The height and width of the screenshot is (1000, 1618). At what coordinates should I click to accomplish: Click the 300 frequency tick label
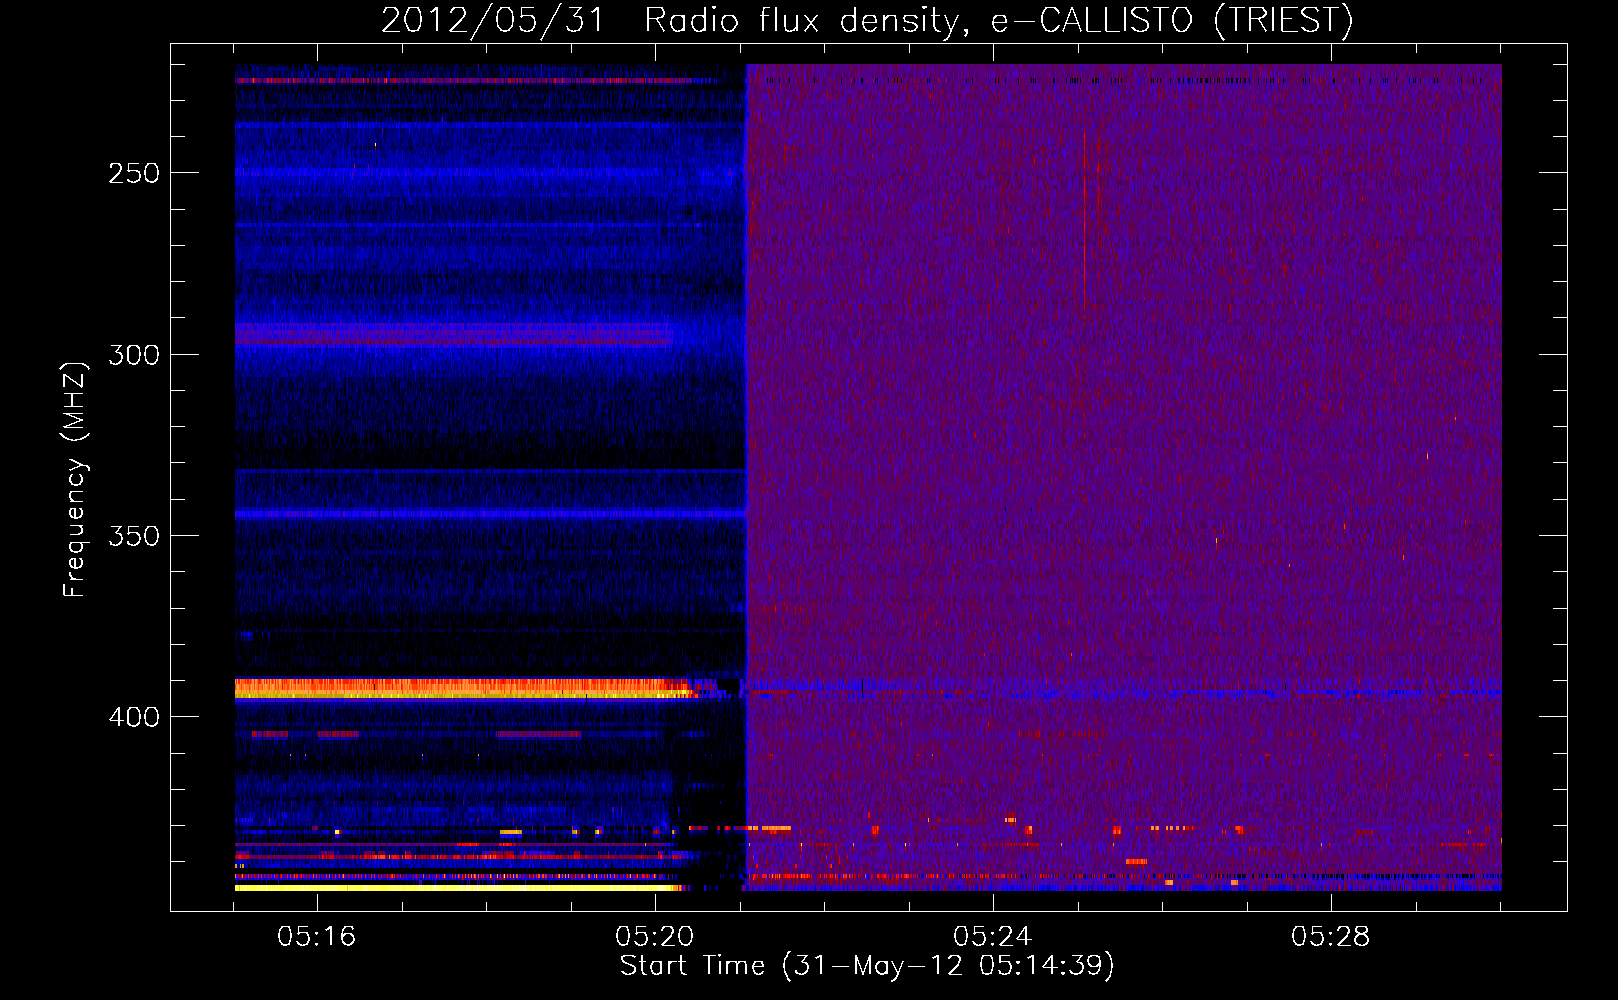click(x=134, y=355)
